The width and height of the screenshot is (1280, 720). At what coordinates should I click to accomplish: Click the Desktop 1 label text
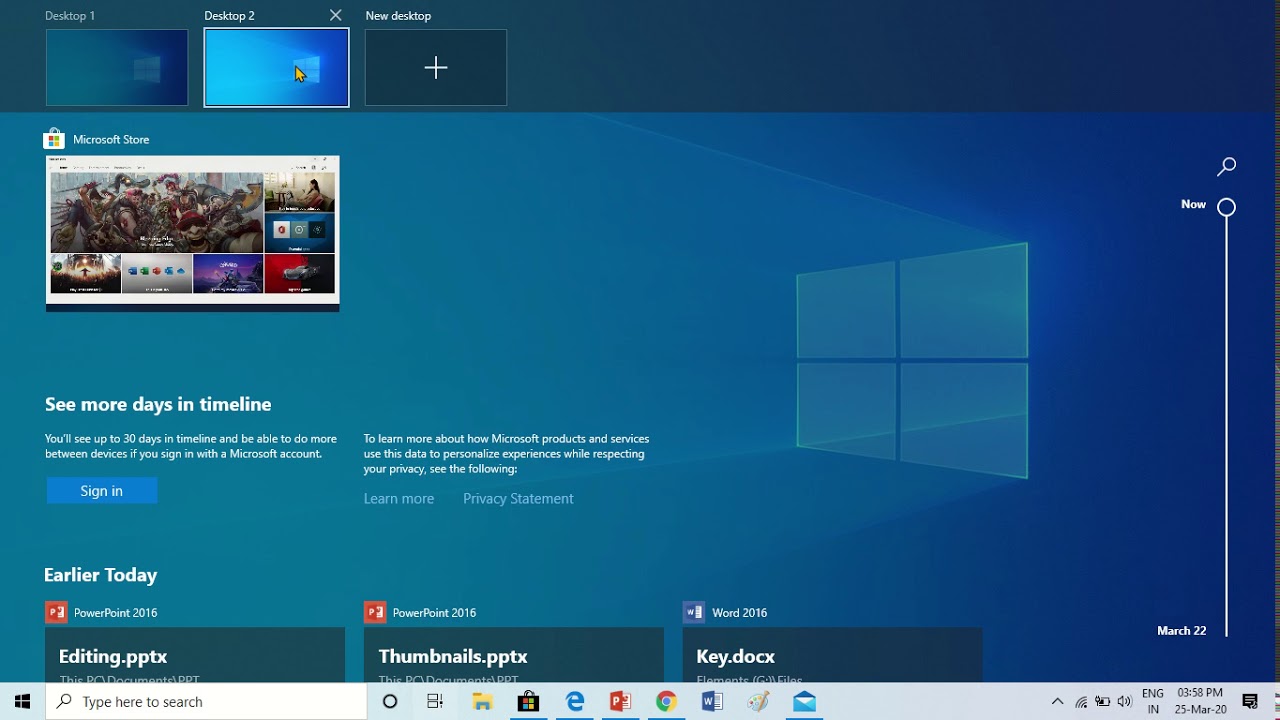pyautogui.click(x=70, y=16)
